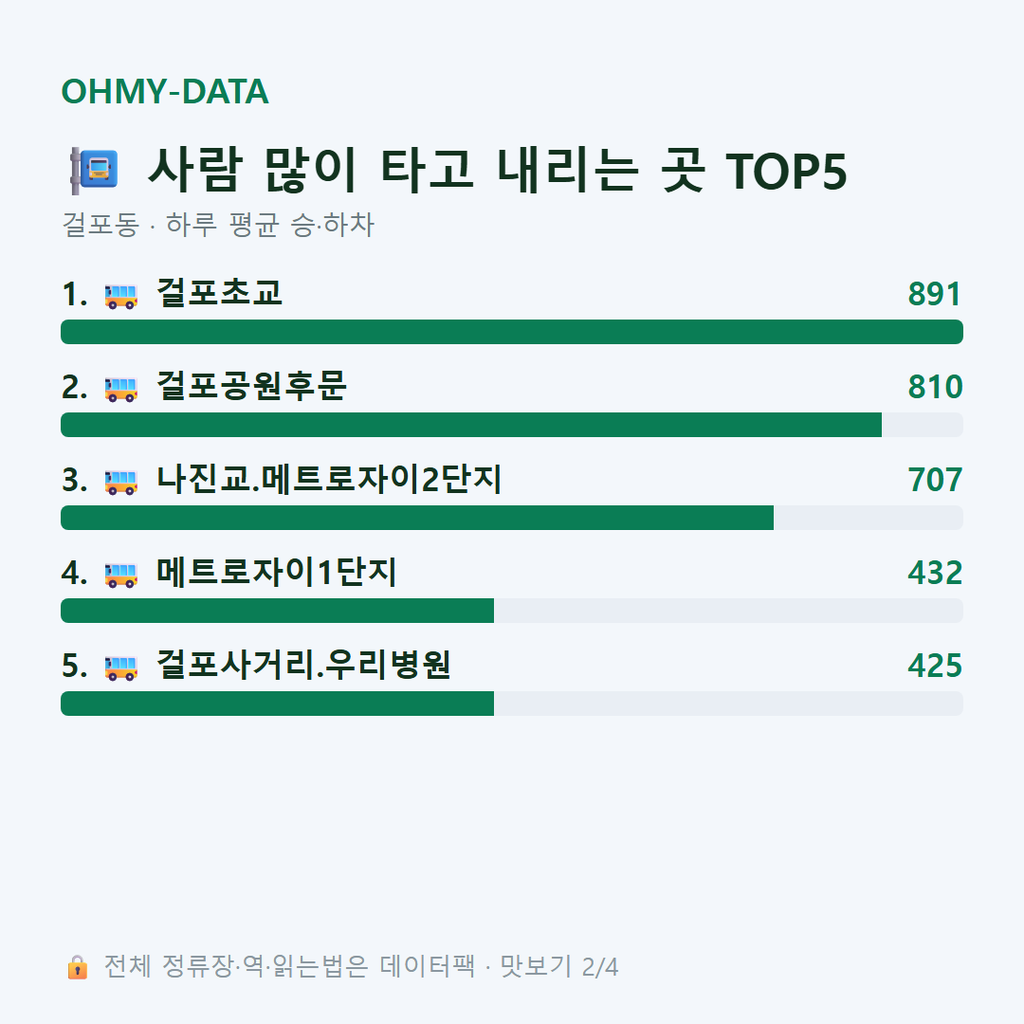The height and width of the screenshot is (1024, 1024).
Task: Click the bus icon beside 나진교.메트로자이2단지
Action: pyautogui.click(x=121, y=481)
